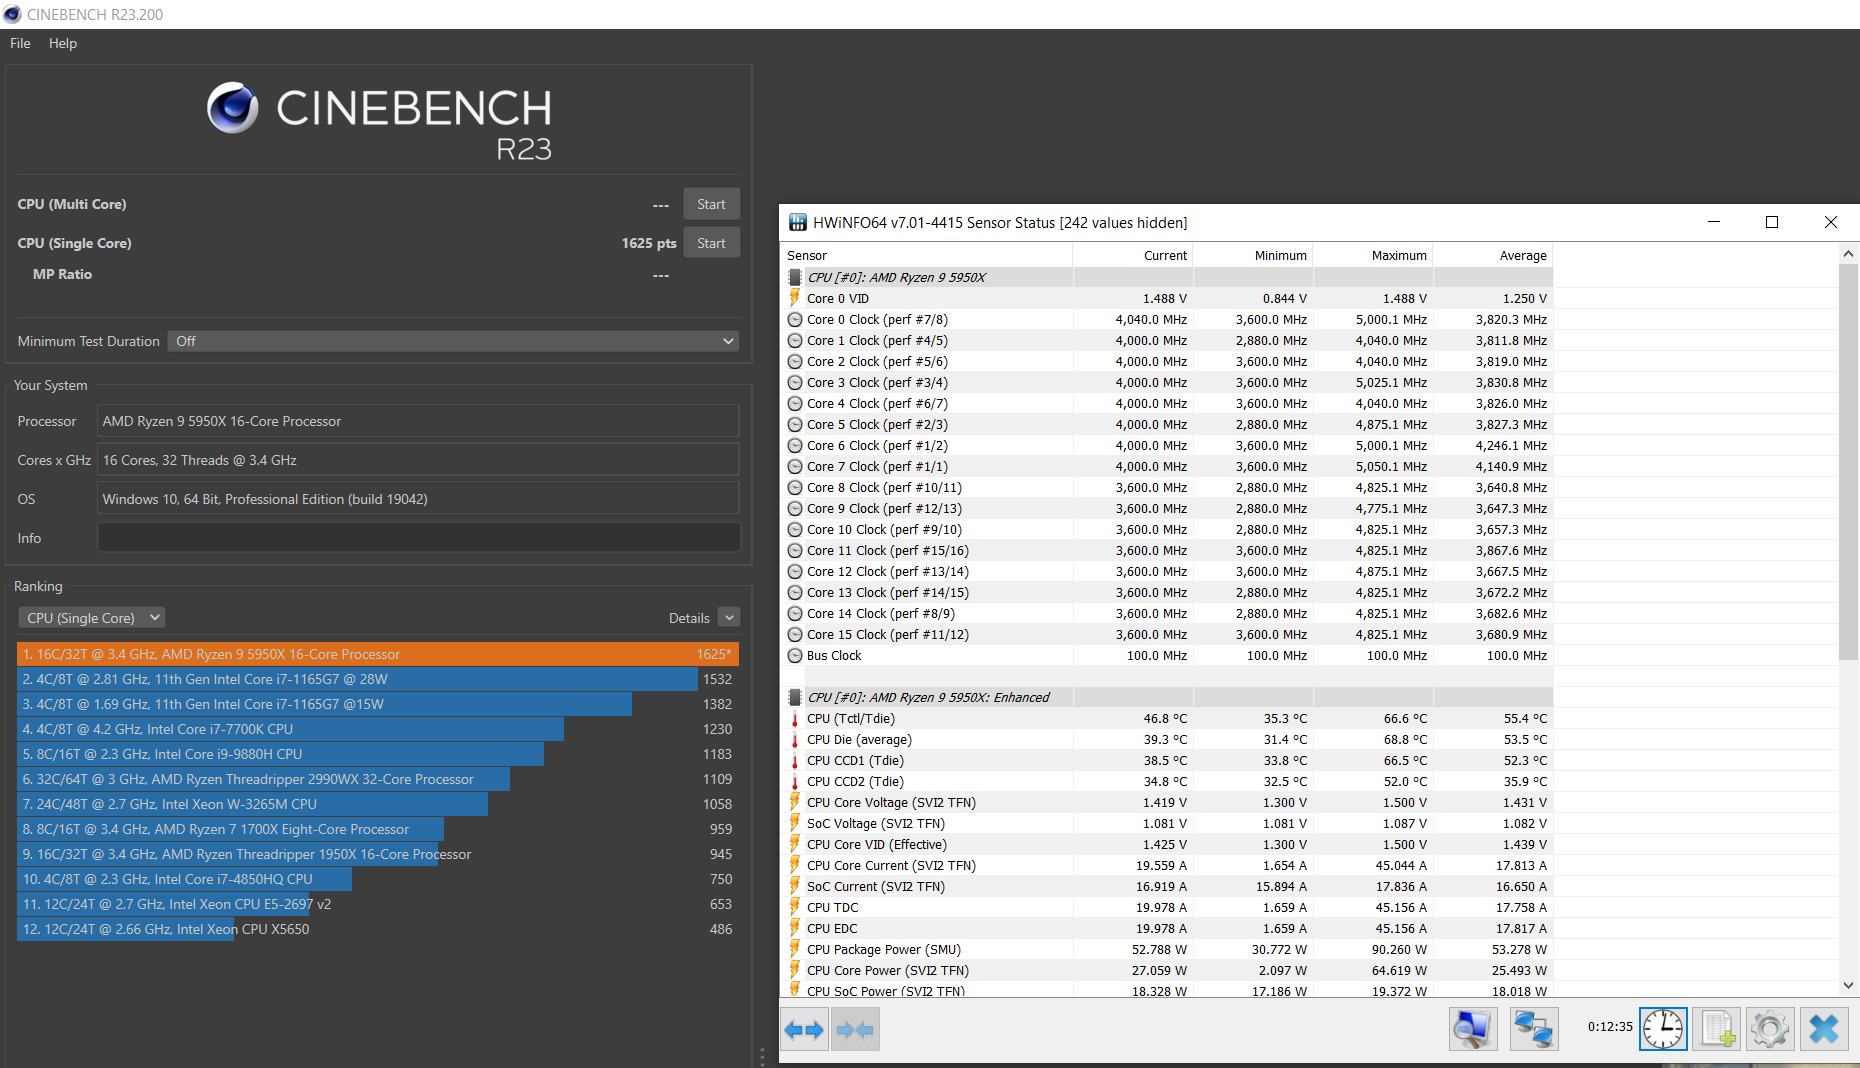Viewport: 1860px width, 1068px height.
Task: Select the CPU CCD1 (Tdie) thermometer icon
Action: pos(795,760)
